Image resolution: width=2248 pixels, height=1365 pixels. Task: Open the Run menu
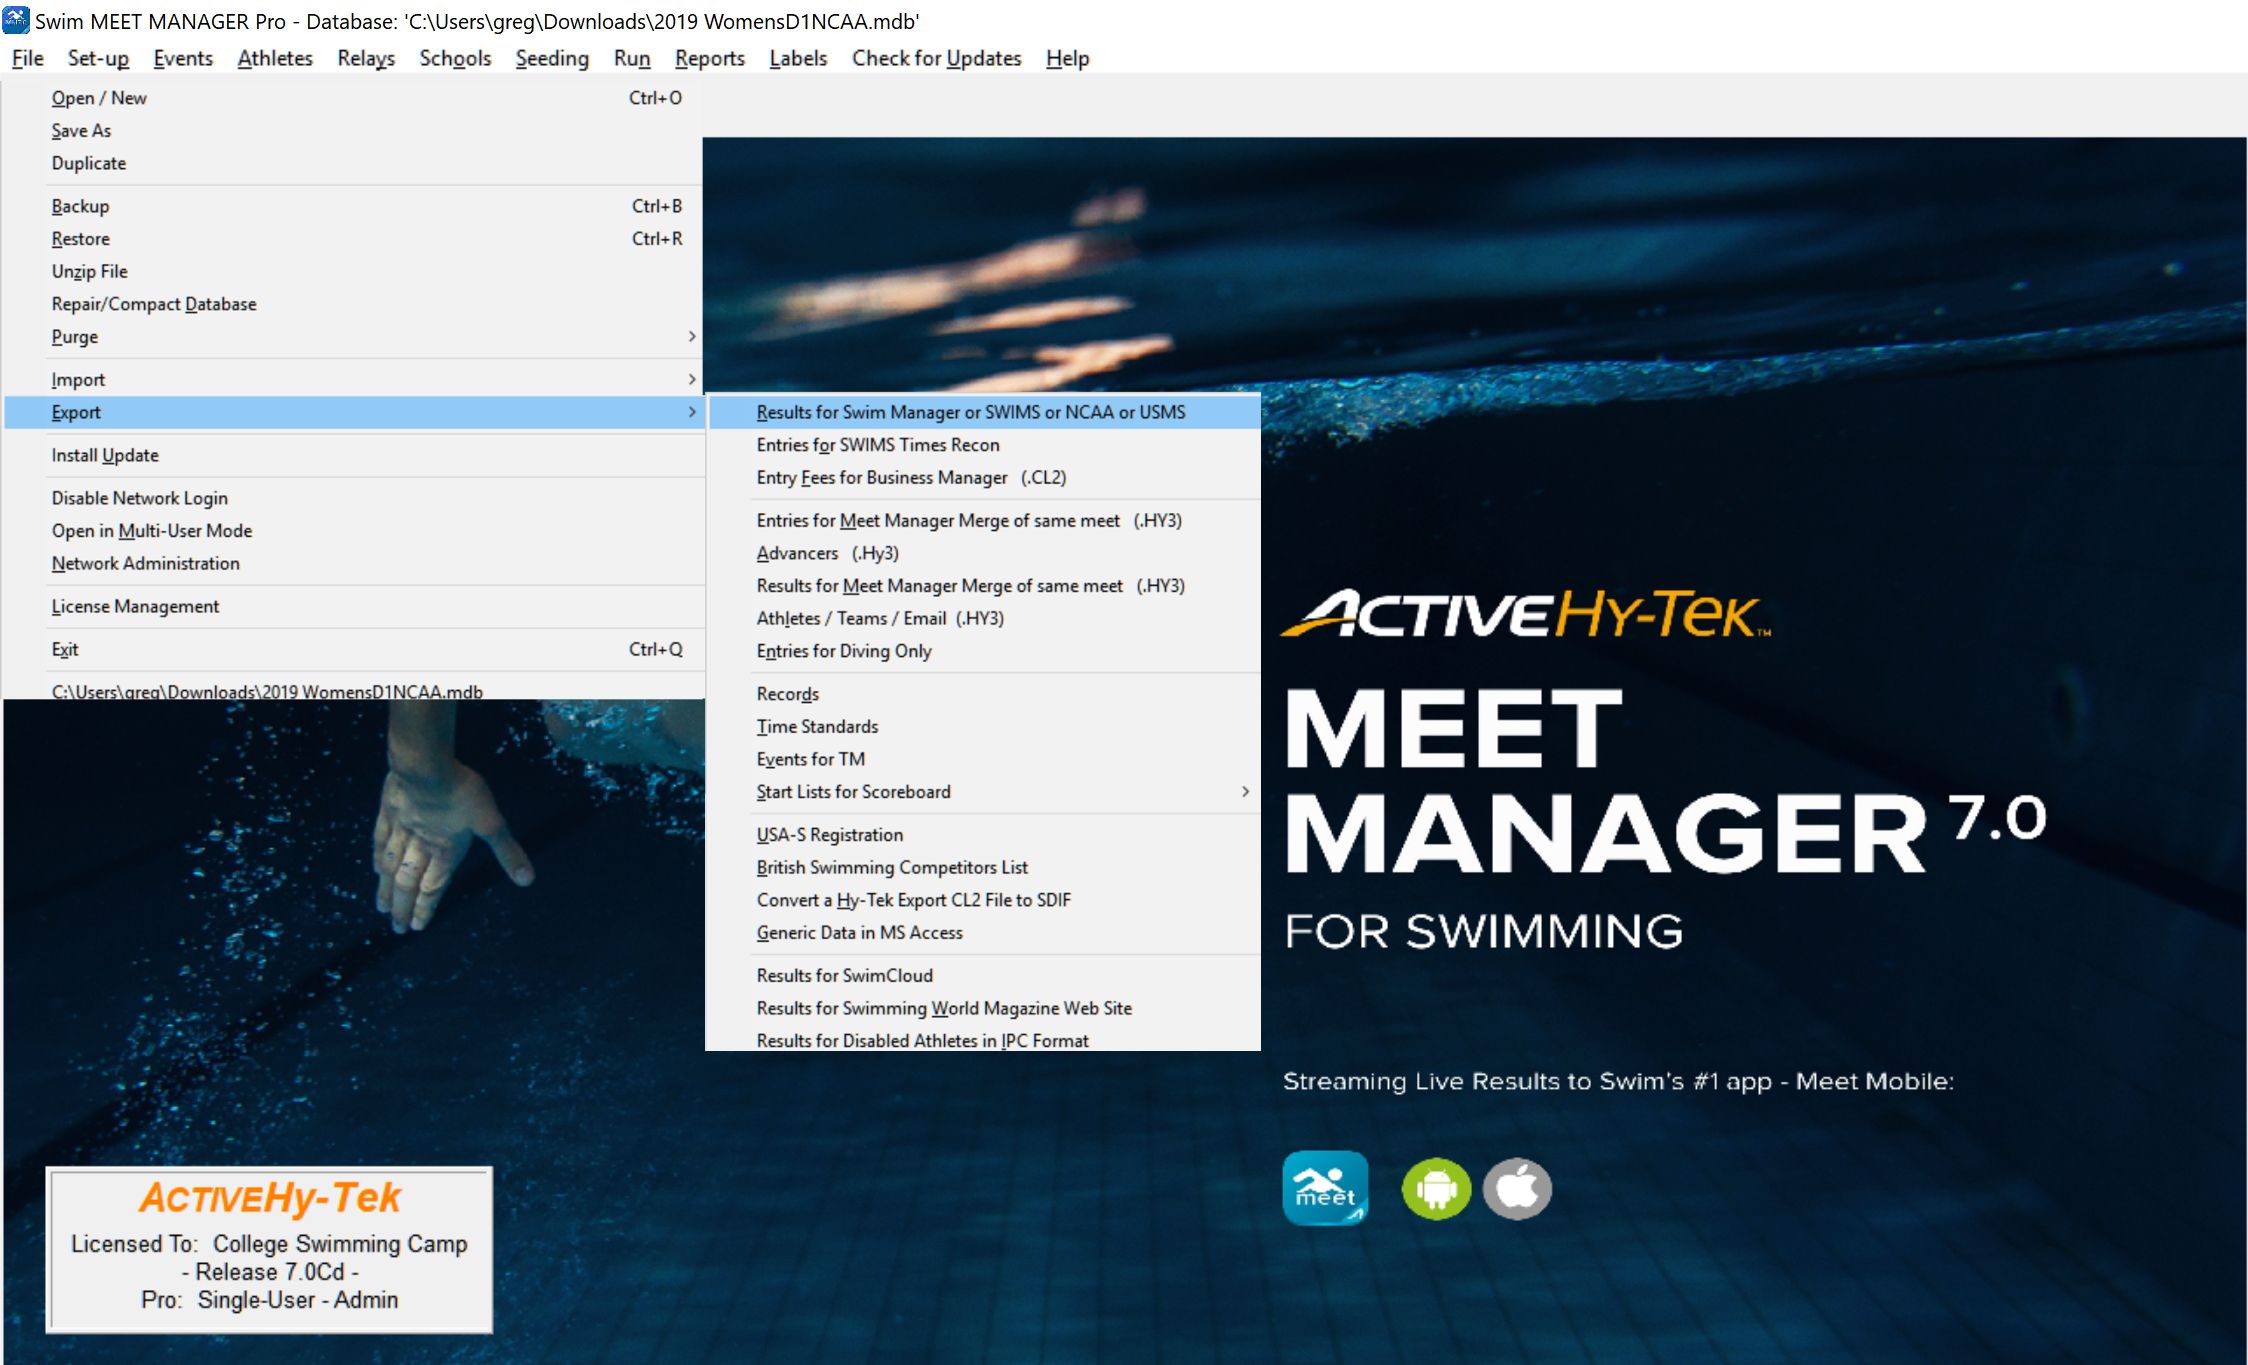(632, 58)
